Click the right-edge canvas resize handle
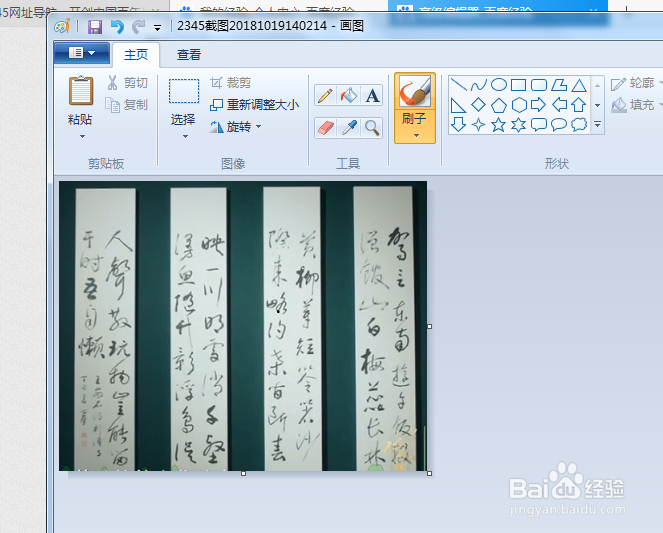Image resolution: width=663 pixels, height=533 pixels. tap(430, 326)
